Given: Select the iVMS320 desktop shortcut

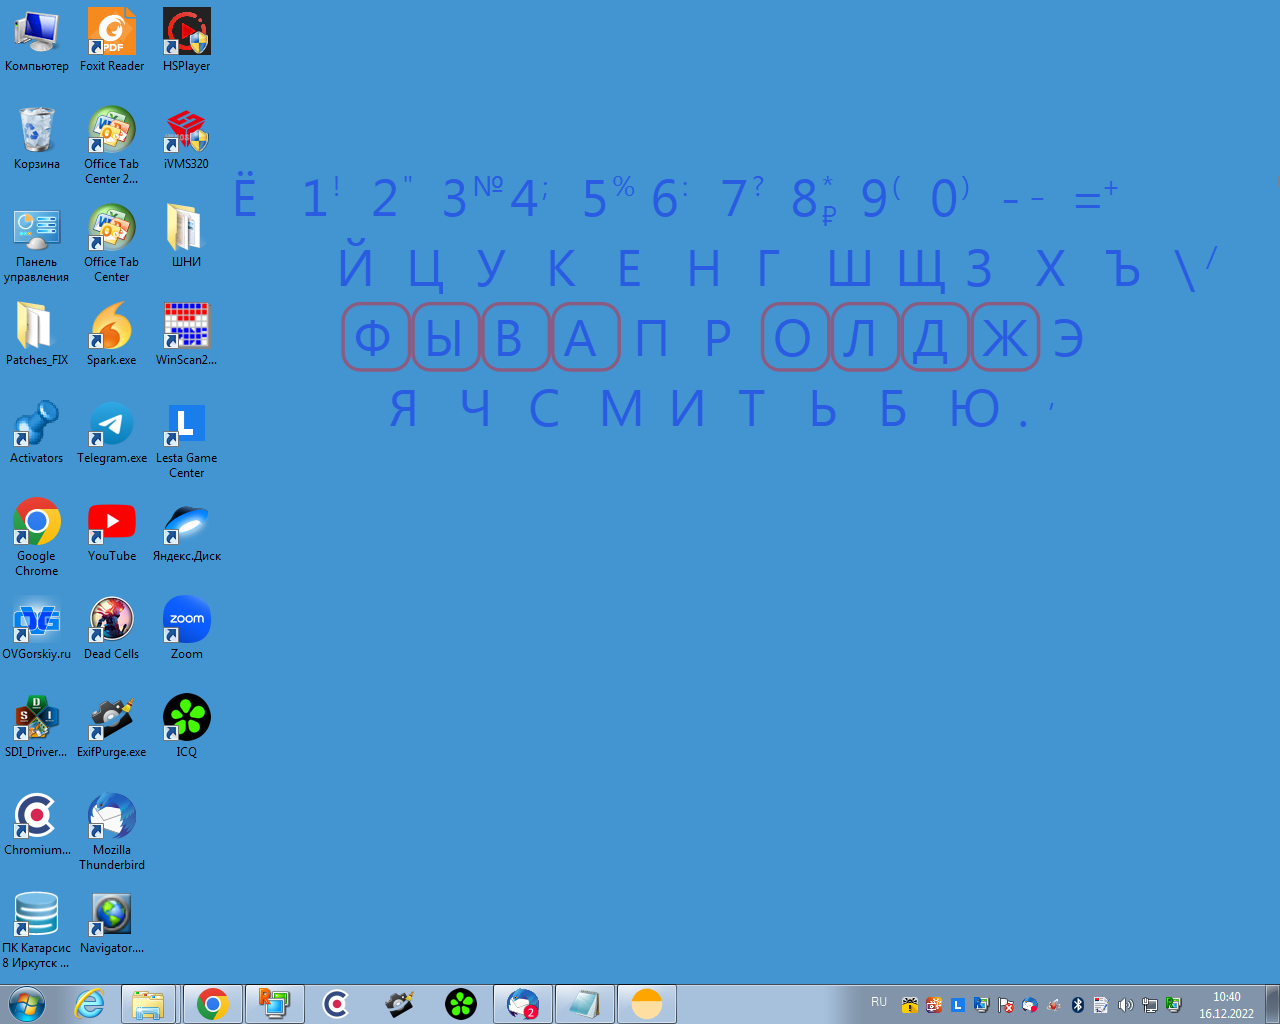Looking at the screenshot, I should click(x=187, y=139).
